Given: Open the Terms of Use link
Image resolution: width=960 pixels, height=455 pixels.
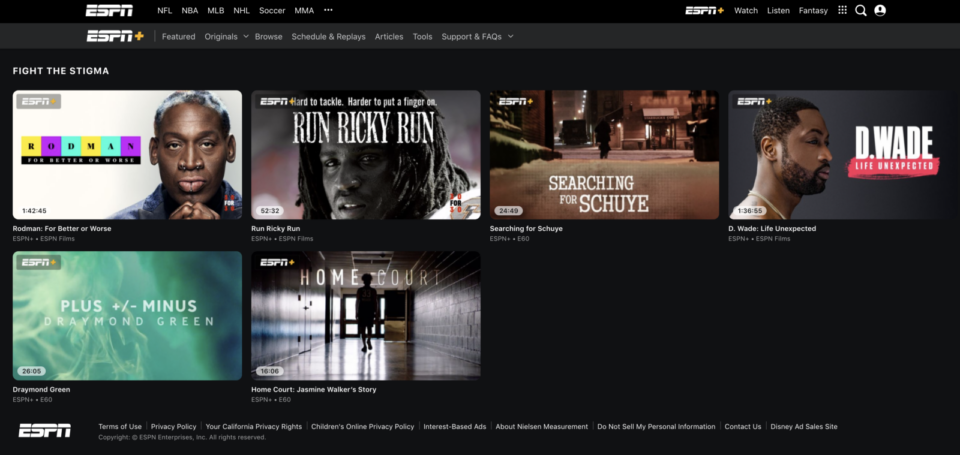Looking at the screenshot, I should coord(120,427).
